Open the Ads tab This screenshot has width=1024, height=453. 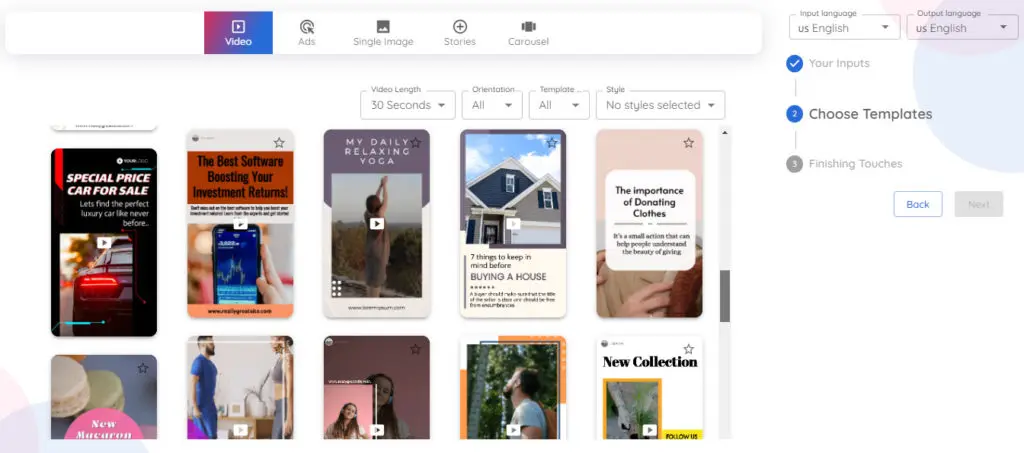click(x=306, y=33)
